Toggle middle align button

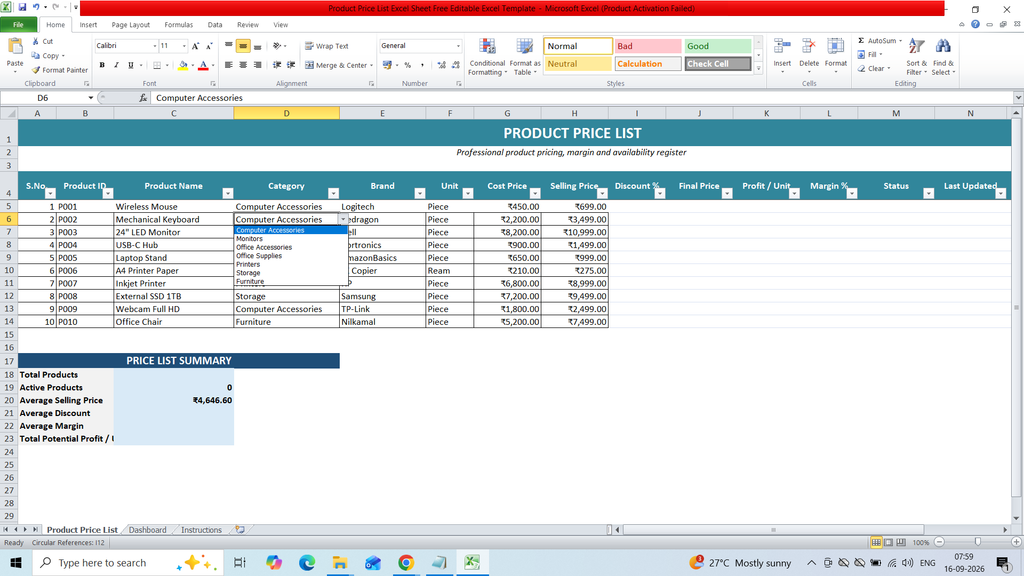click(243, 46)
